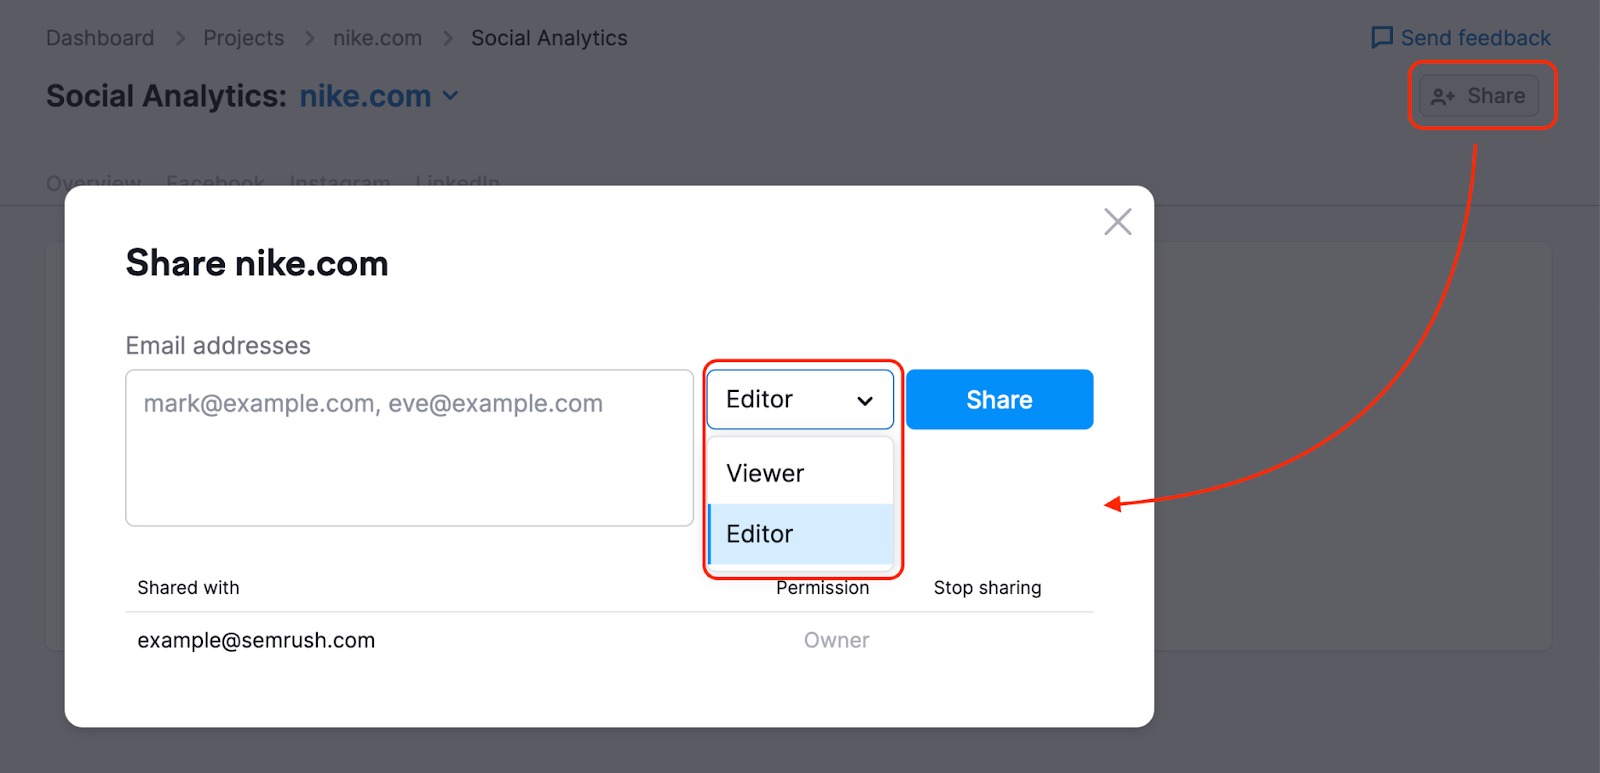Go to Dashboard in the breadcrumb
Screen dimensions: 1600x773
[100, 38]
